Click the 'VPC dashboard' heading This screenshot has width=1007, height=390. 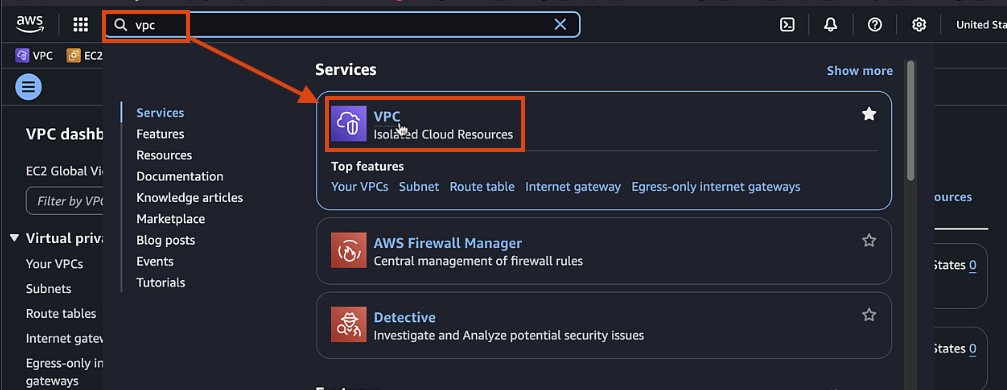(64, 134)
